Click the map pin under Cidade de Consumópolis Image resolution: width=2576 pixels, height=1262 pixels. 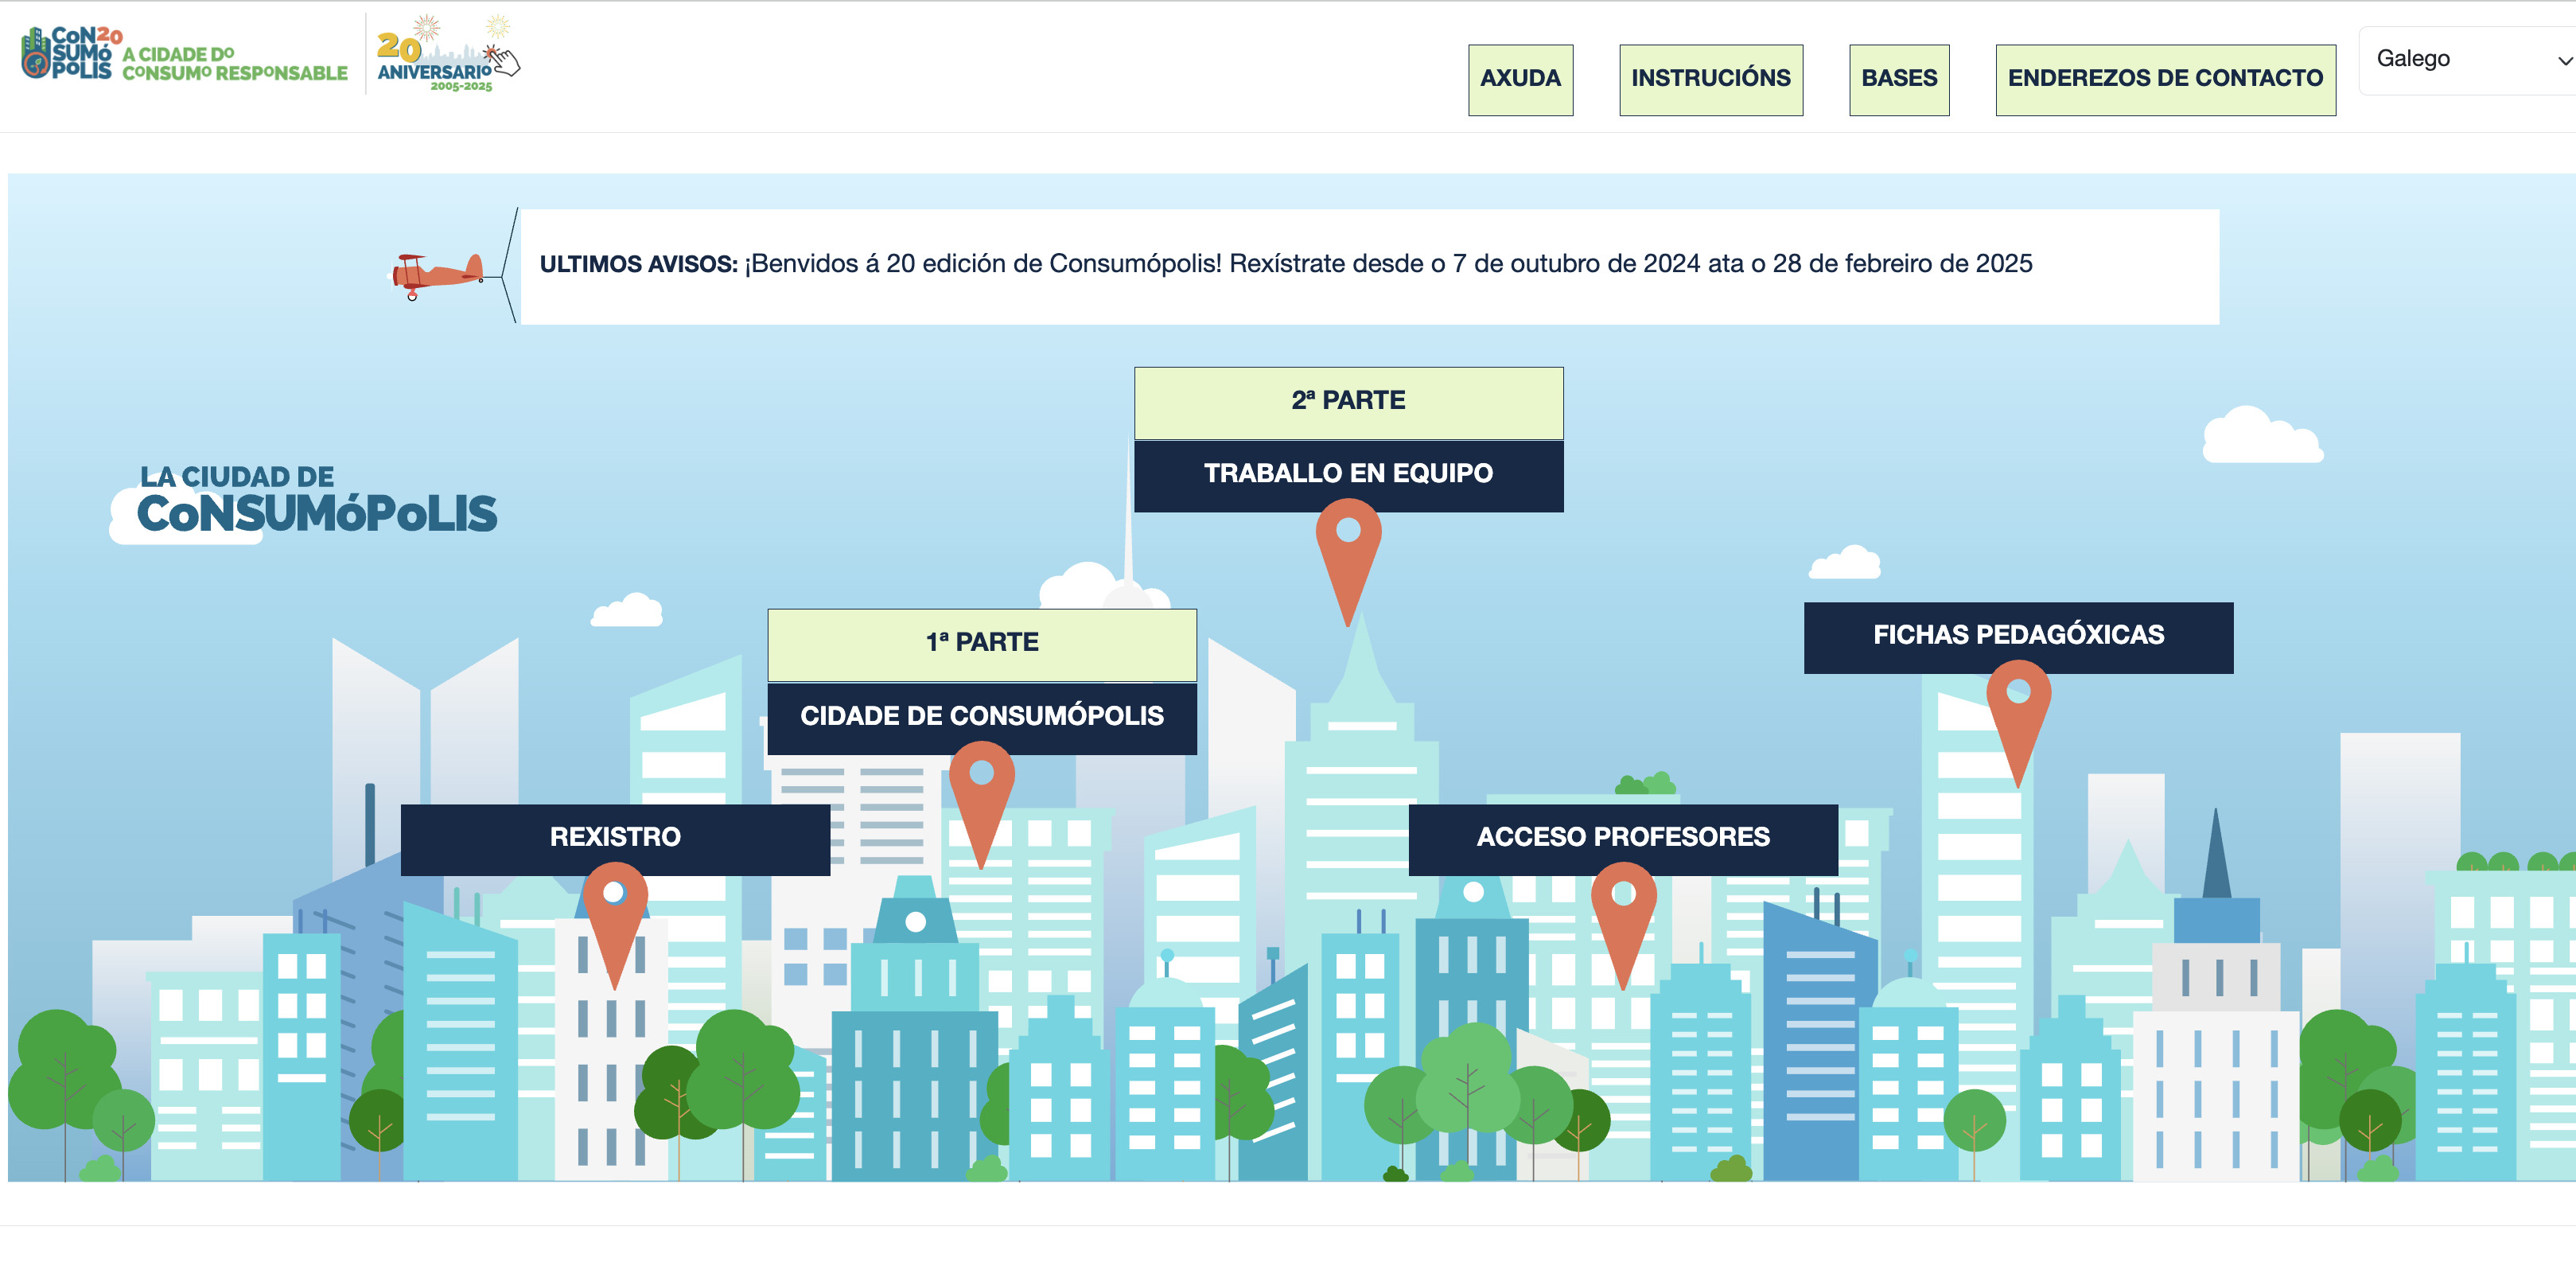981,804
